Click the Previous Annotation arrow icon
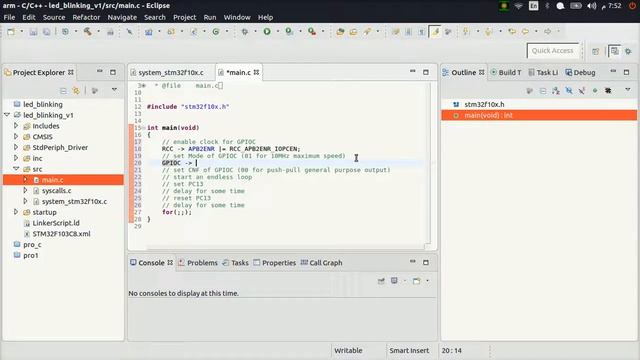 pyautogui.click(x=488, y=31)
